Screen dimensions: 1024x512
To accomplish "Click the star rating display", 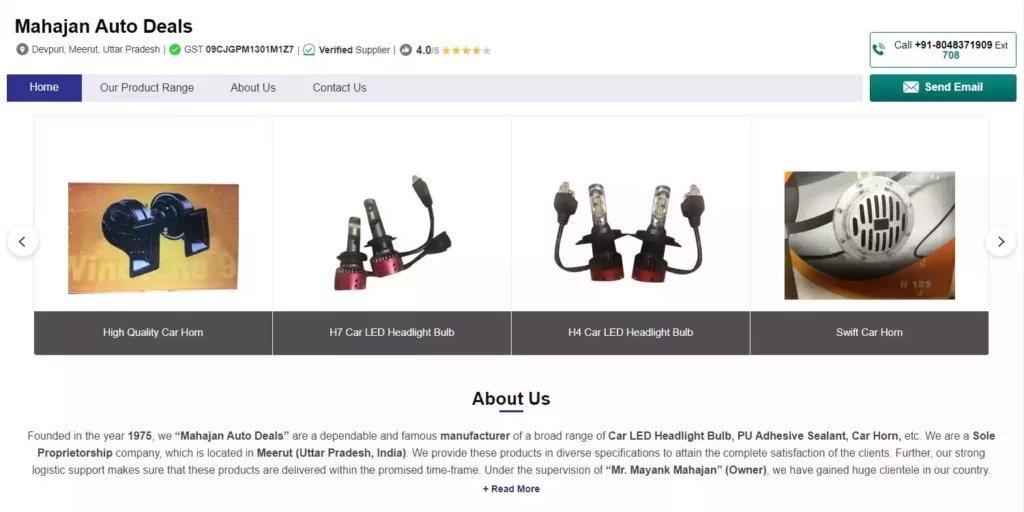I will (x=466, y=50).
